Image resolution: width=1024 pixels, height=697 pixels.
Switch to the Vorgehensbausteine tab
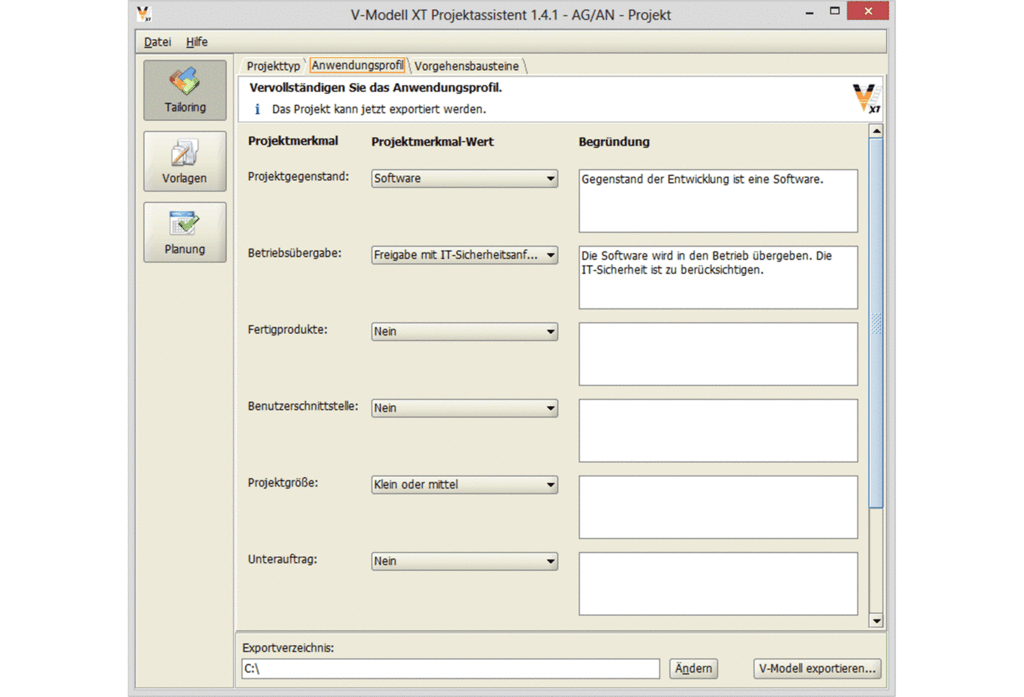click(466, 66)
